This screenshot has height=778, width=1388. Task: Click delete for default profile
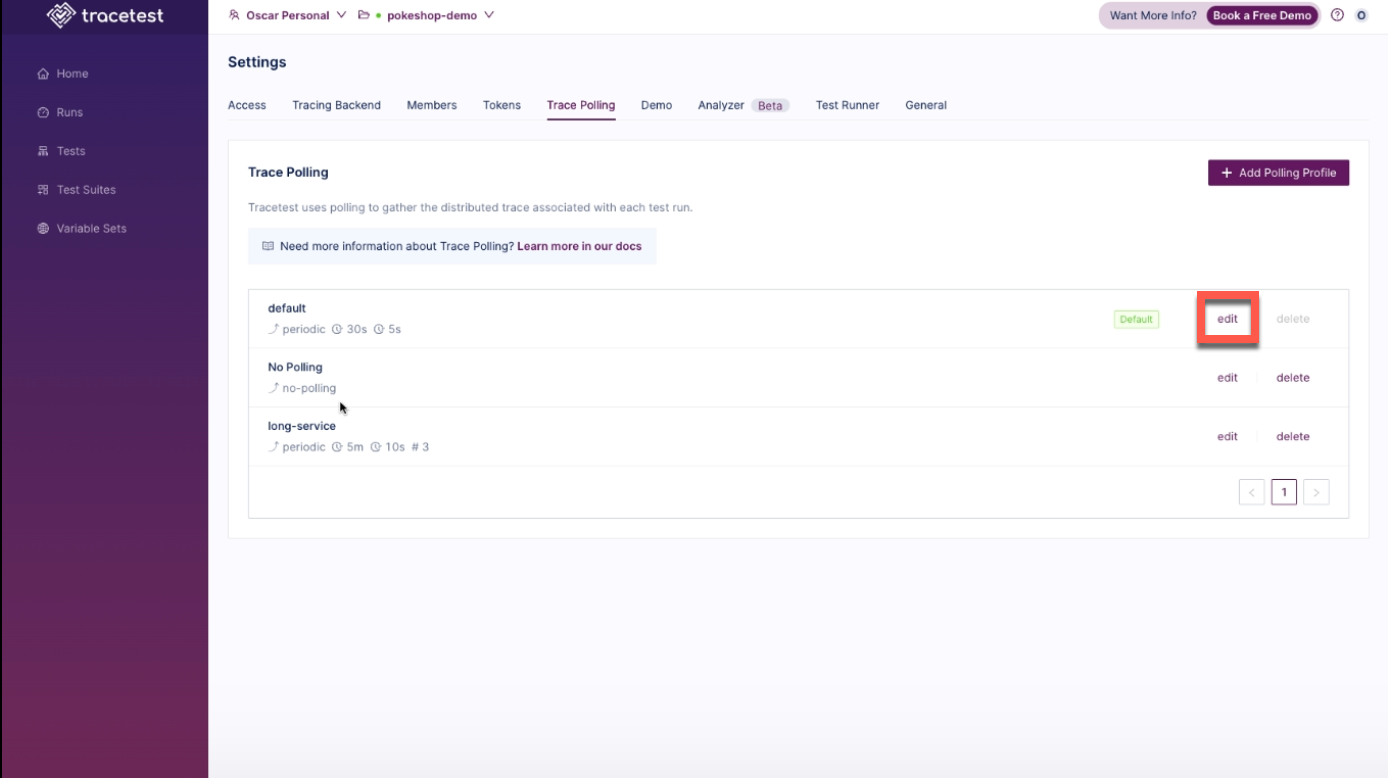tap(1293, 319)
